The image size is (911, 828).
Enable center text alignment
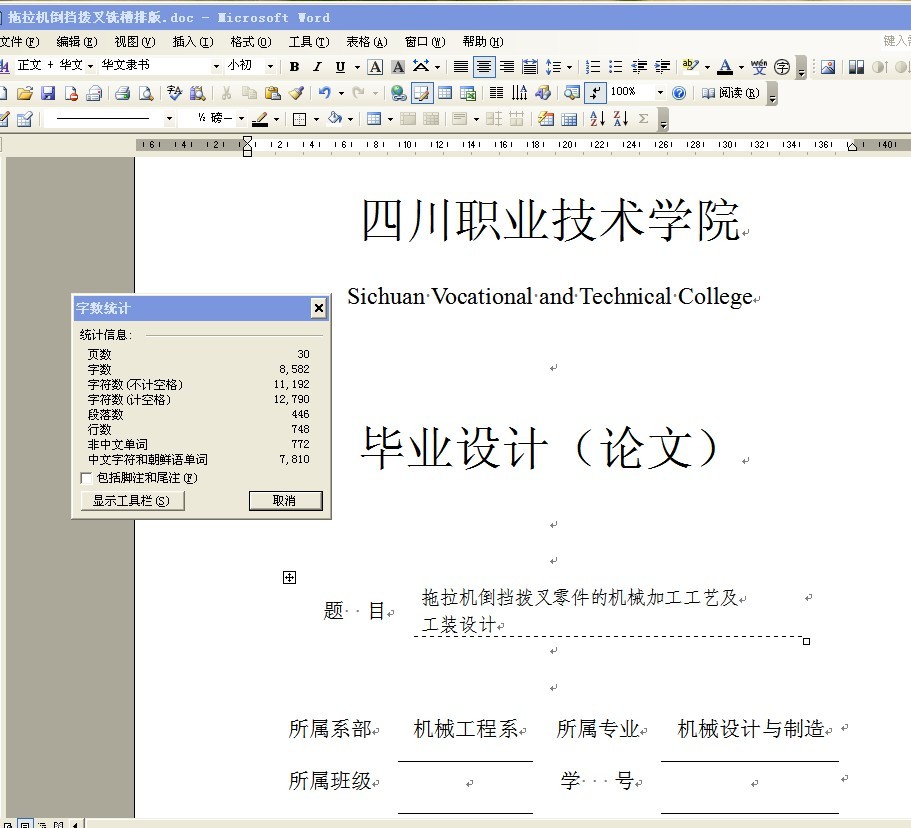[x=483, y=67]
